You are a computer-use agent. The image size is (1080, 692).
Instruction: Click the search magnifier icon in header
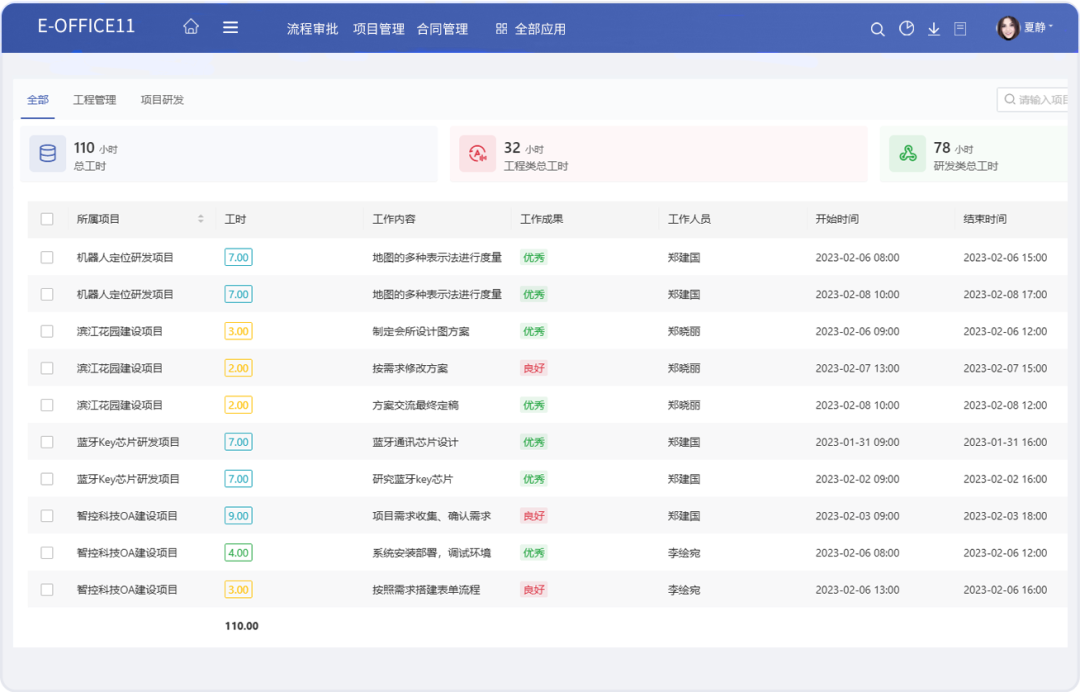(877, 29)
